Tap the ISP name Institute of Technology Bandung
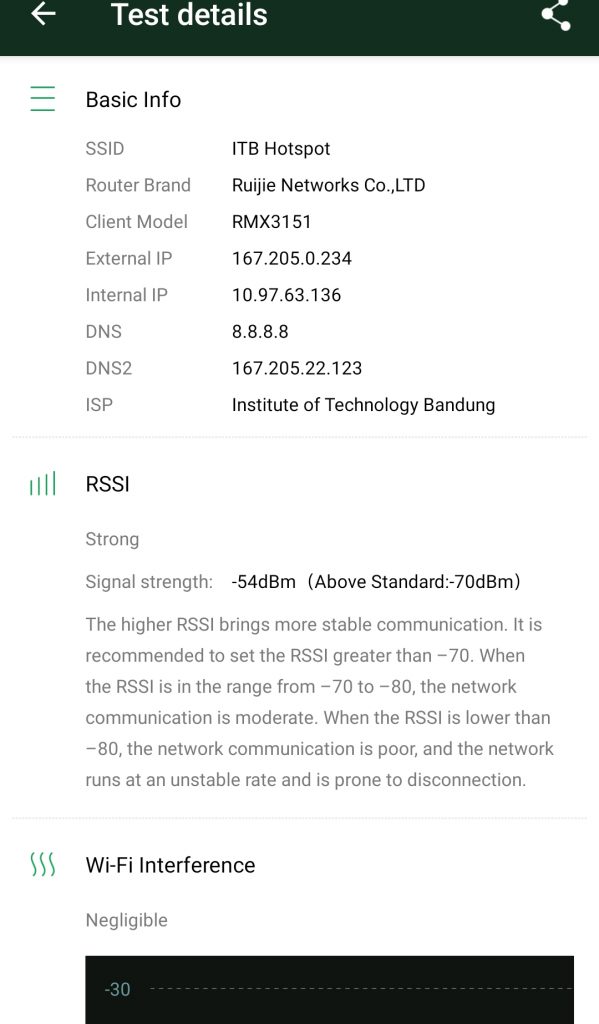Screen dimensions: 599x1024 click(x=364, y=405)
